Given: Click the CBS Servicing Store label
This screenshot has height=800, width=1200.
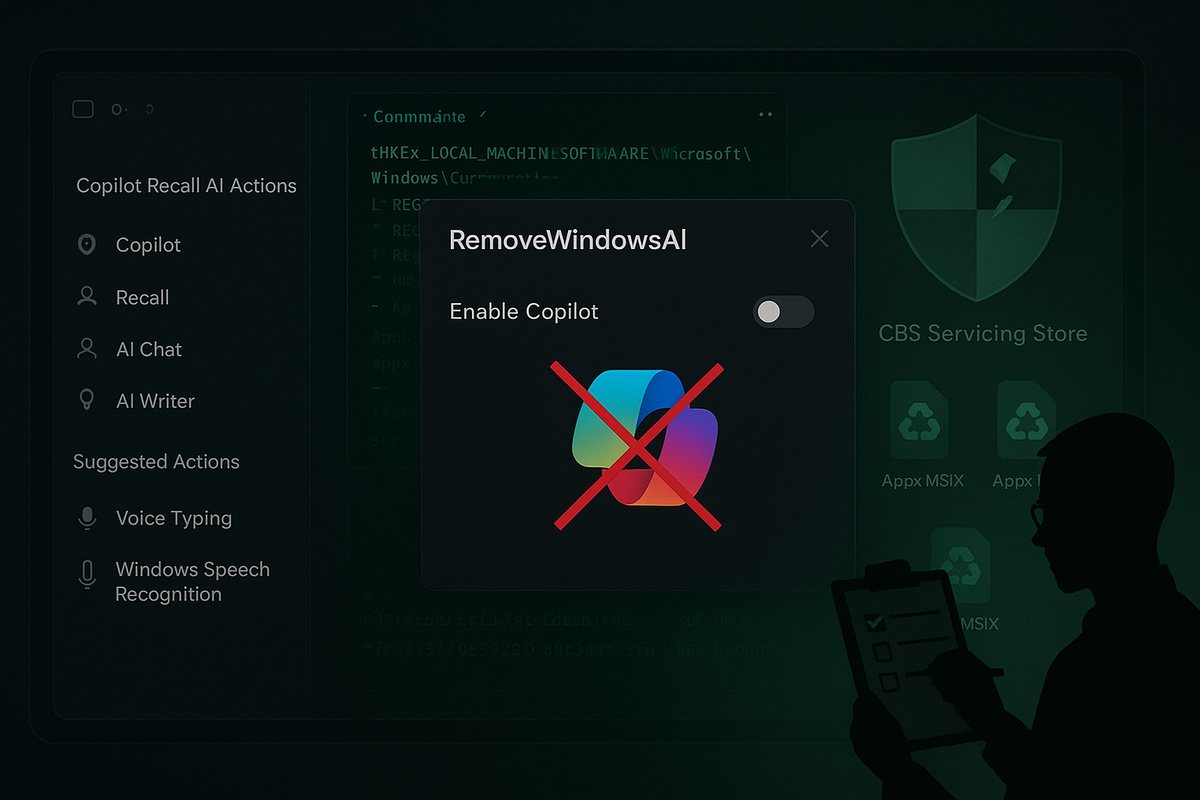Looking at the screenshot, I should point(982,334).
